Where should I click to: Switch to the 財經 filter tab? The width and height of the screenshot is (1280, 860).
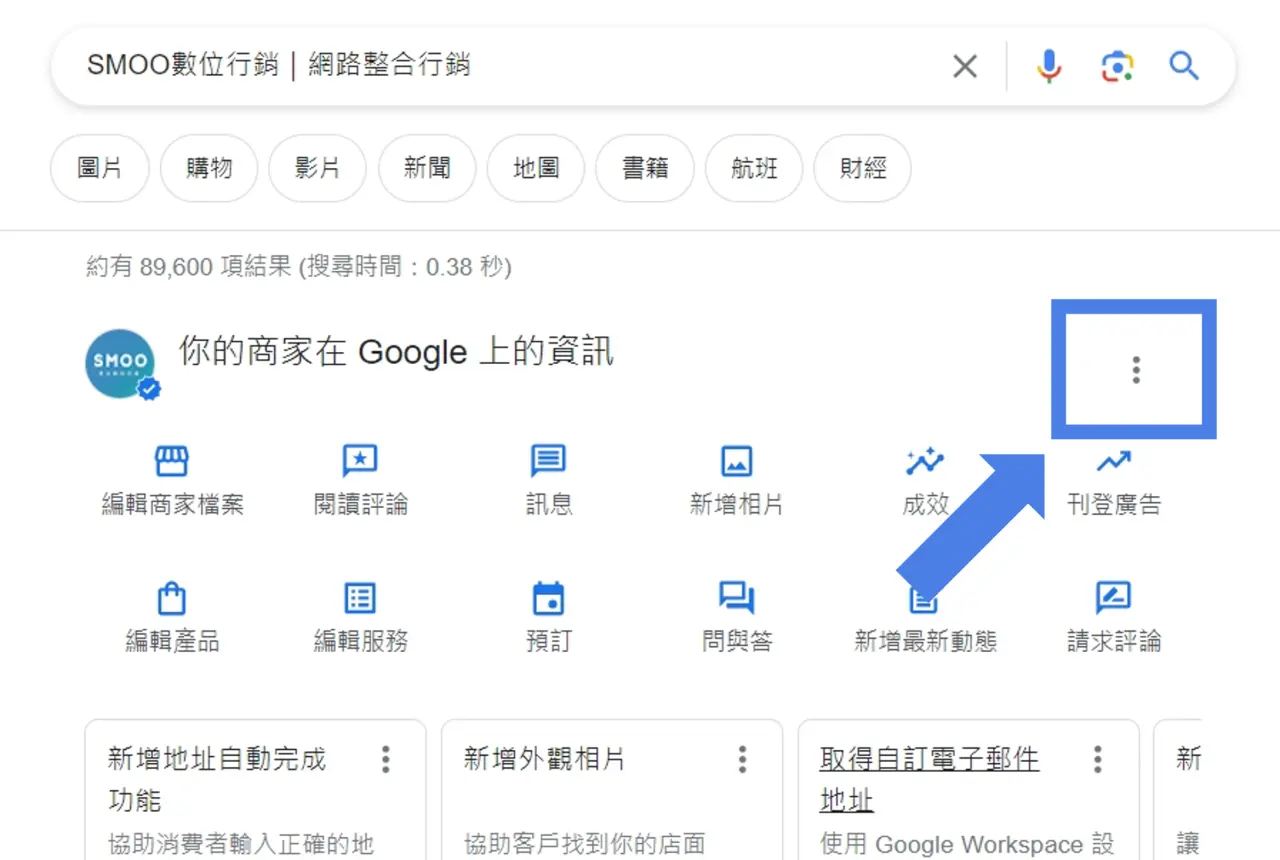tap(863, 168)
